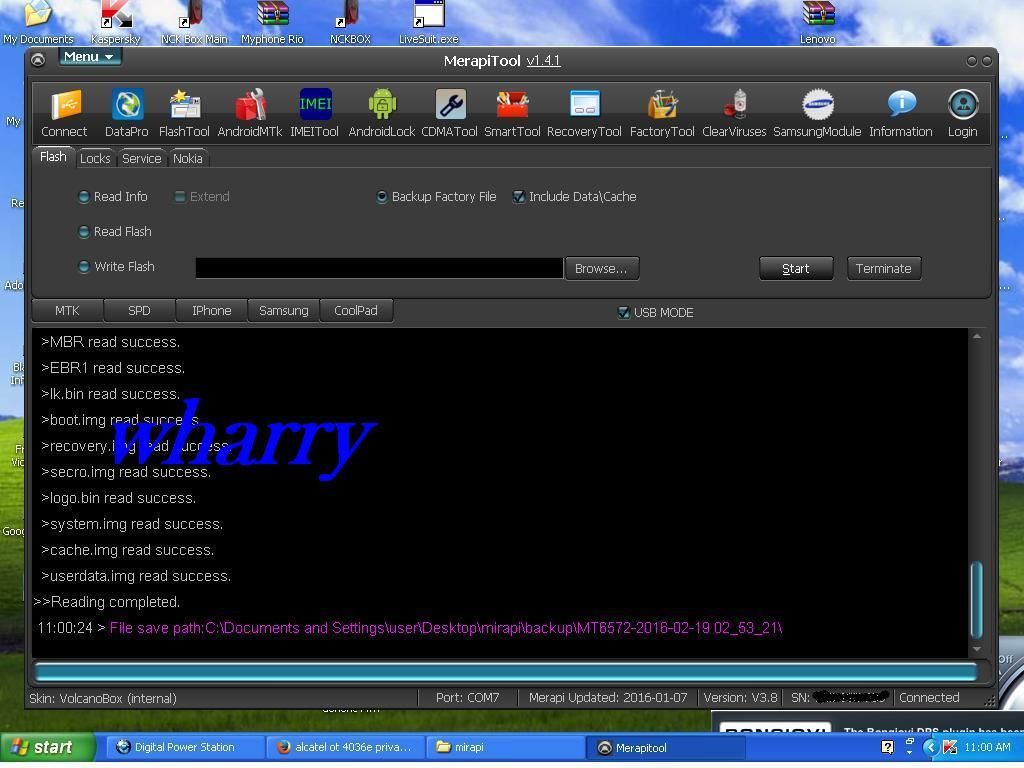Open the Kaspersky desktop shortcut
Screen dimensions: 1024x768
click(x=116, y=22)
